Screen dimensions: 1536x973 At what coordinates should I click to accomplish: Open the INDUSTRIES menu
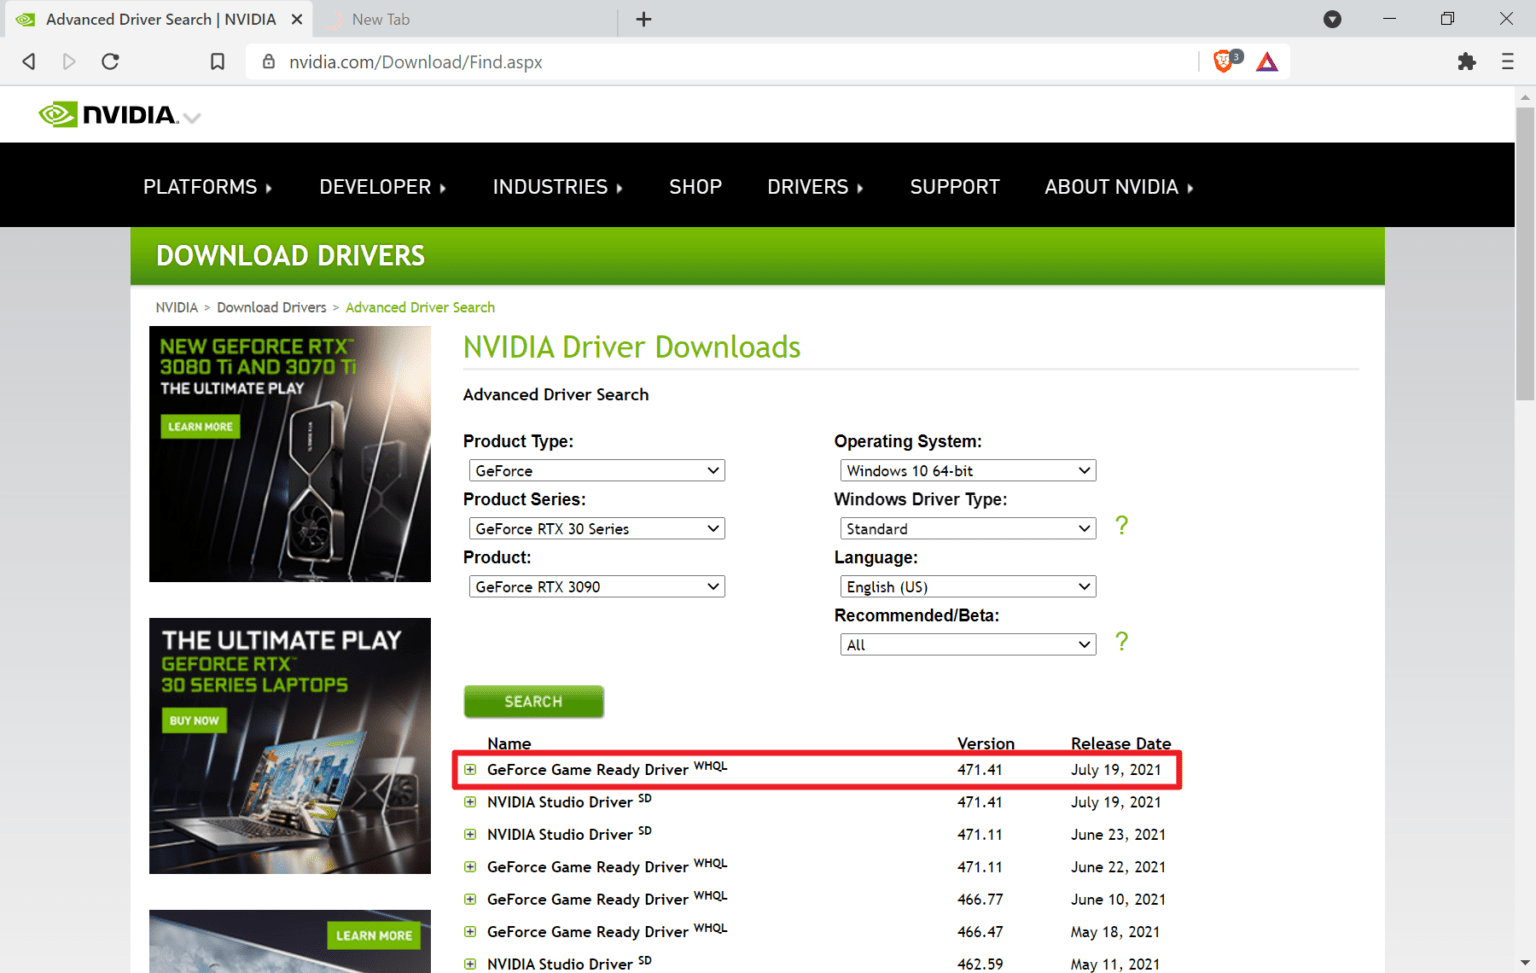point(557,187)
